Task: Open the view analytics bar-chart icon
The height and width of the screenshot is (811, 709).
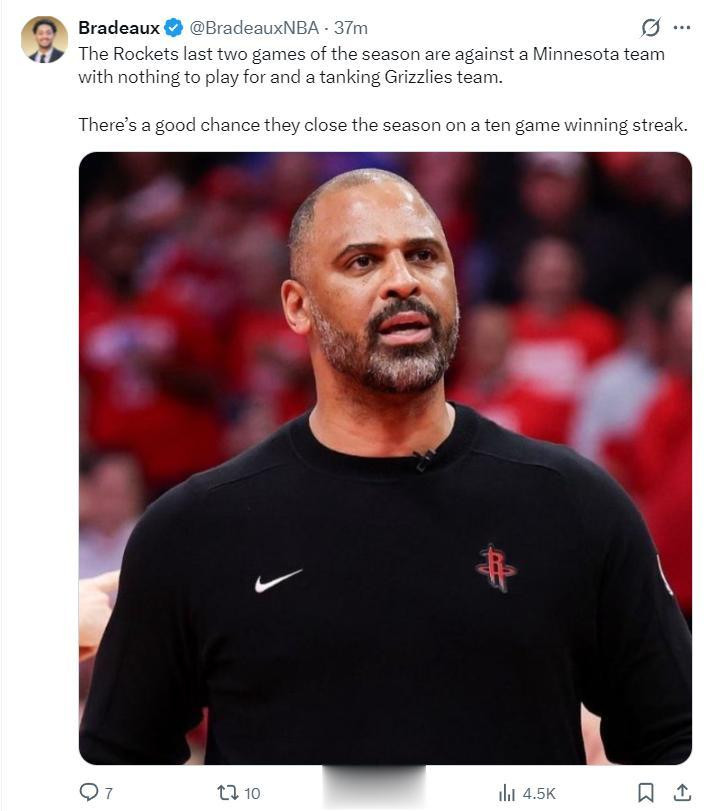Action: [x=506, y=792]
